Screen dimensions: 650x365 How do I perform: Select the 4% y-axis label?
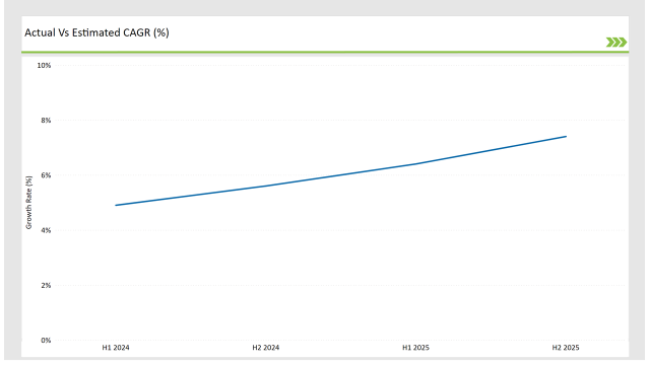(46, 230)
